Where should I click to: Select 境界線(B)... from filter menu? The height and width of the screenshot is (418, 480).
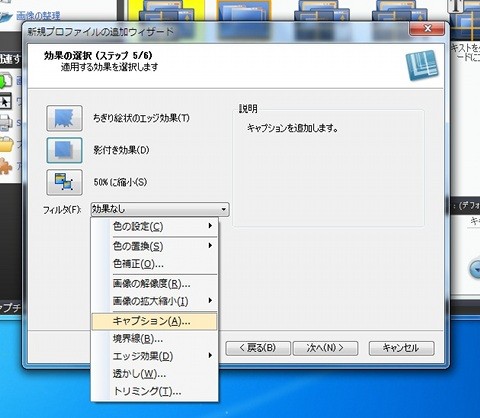click(x=155, y=339)
